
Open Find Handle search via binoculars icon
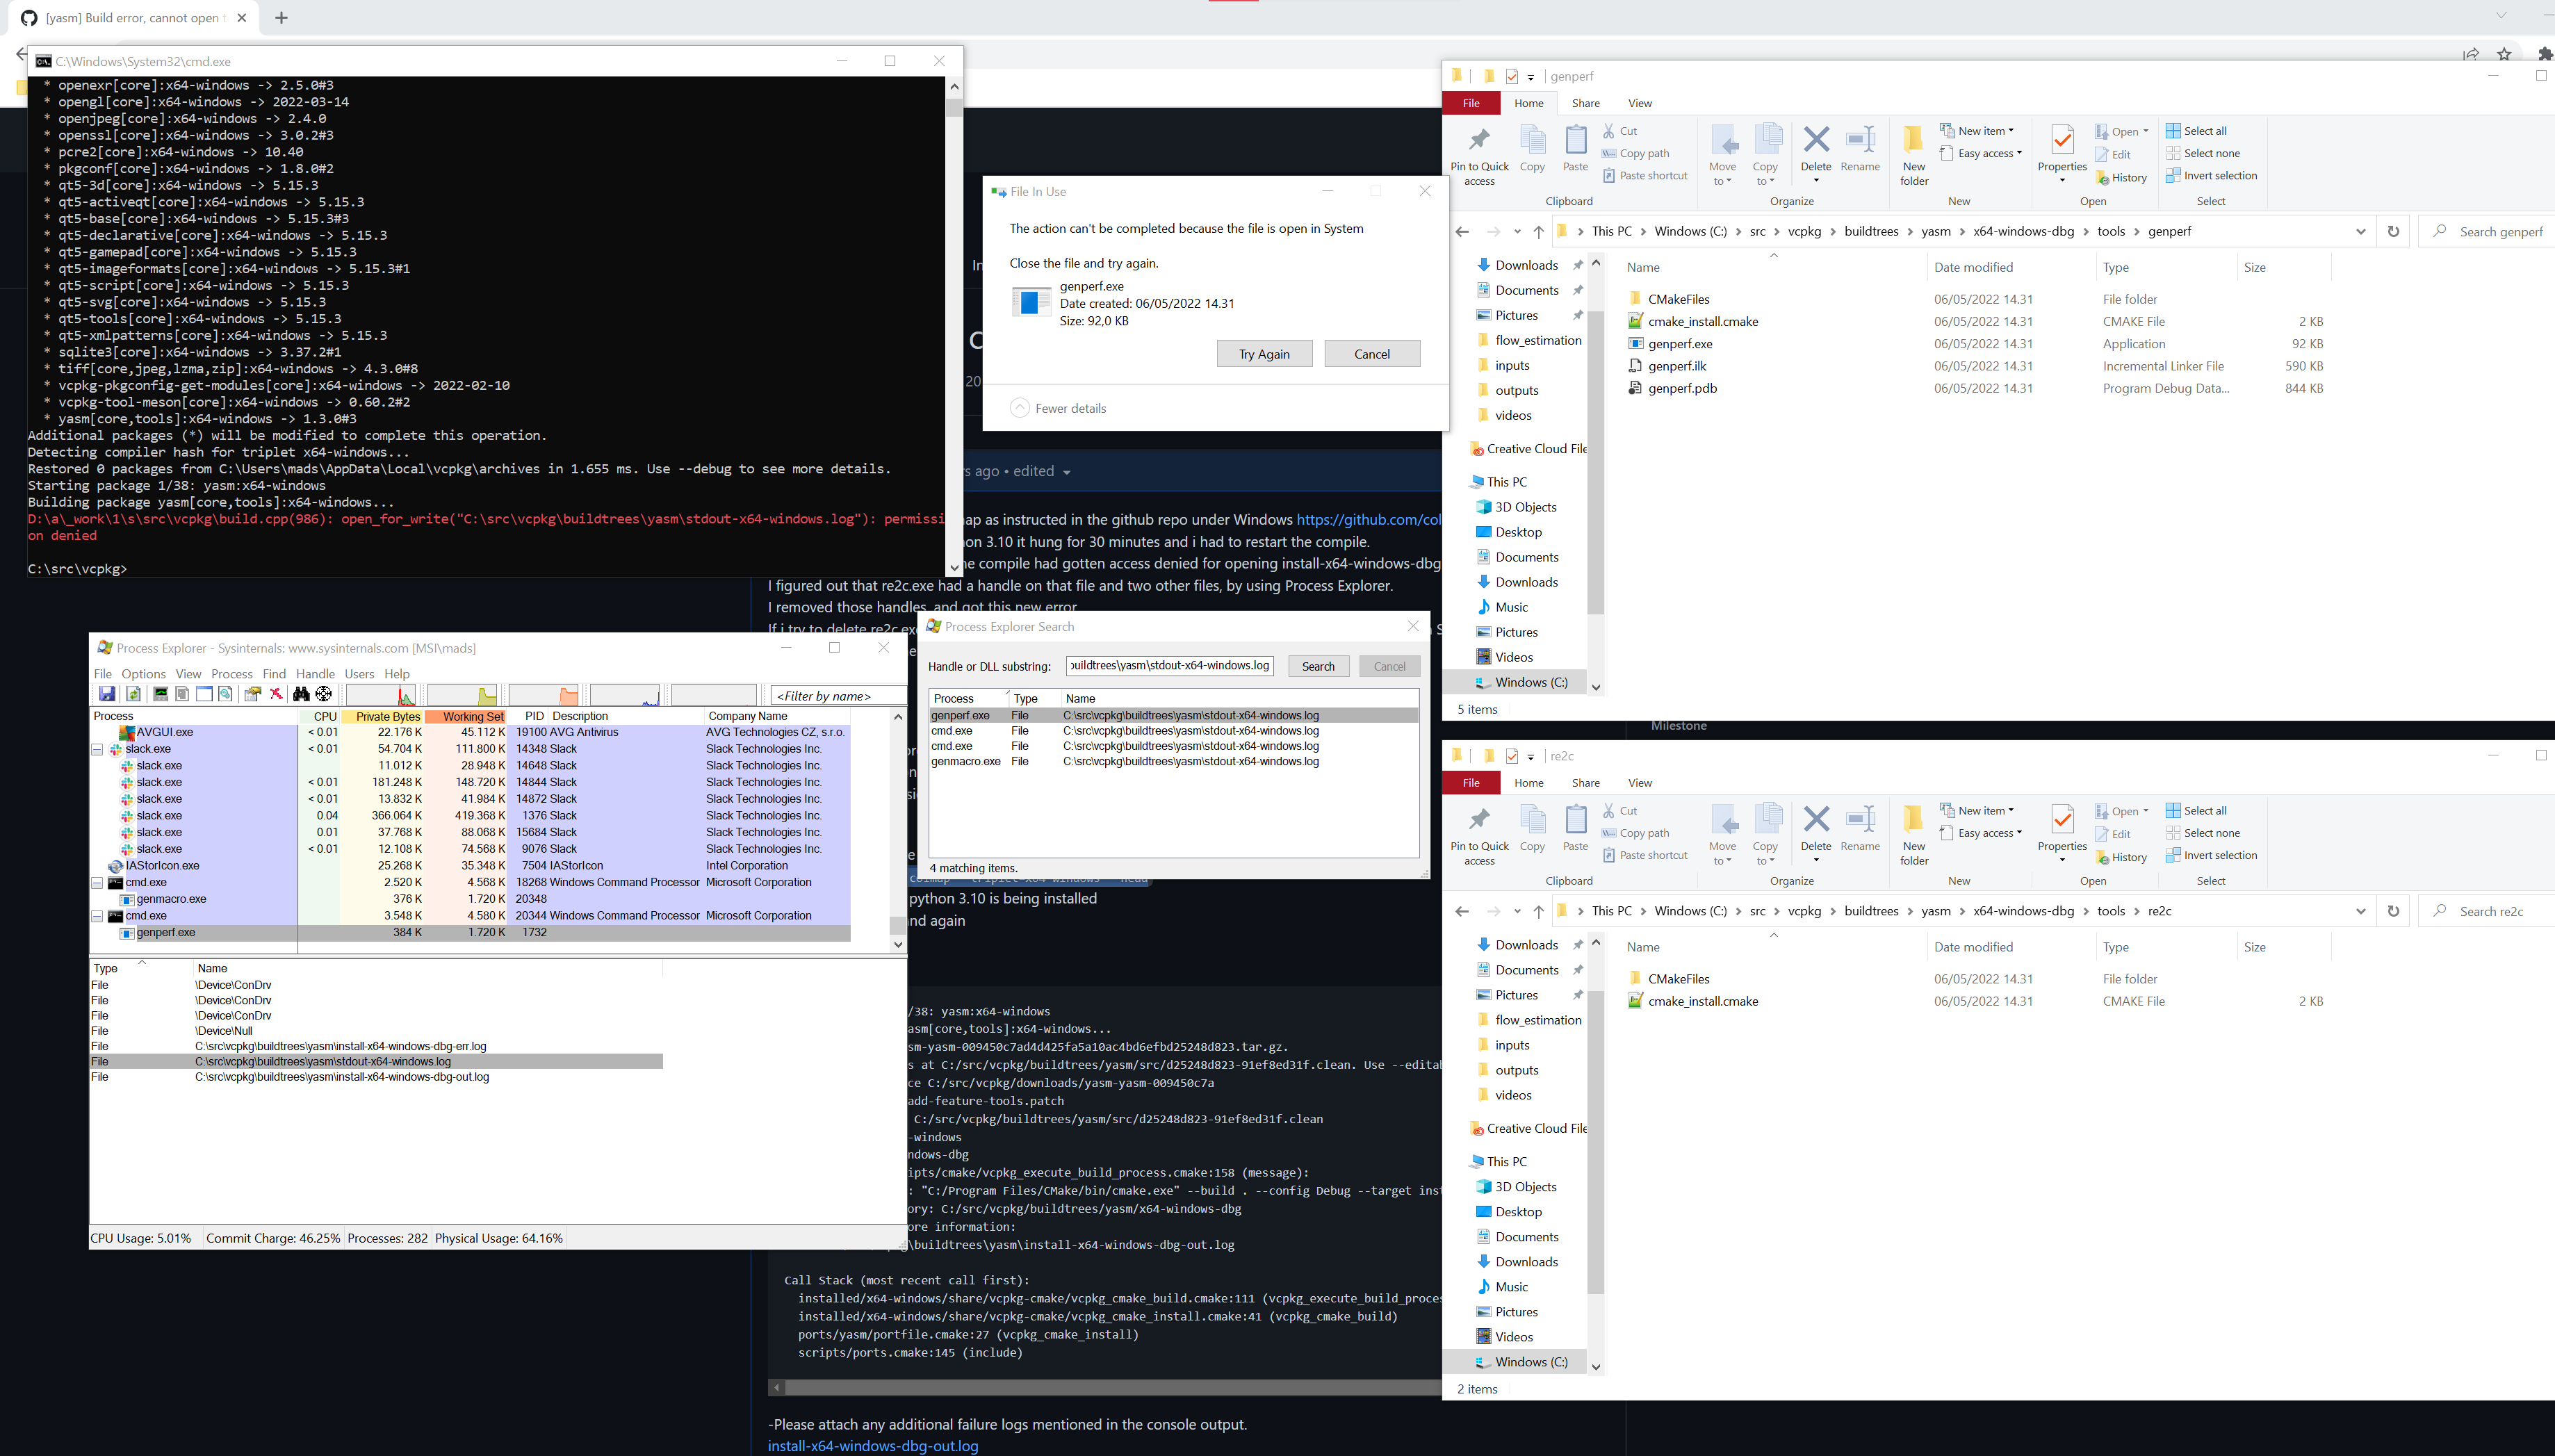pyautogui.click(x=302, y=694)
